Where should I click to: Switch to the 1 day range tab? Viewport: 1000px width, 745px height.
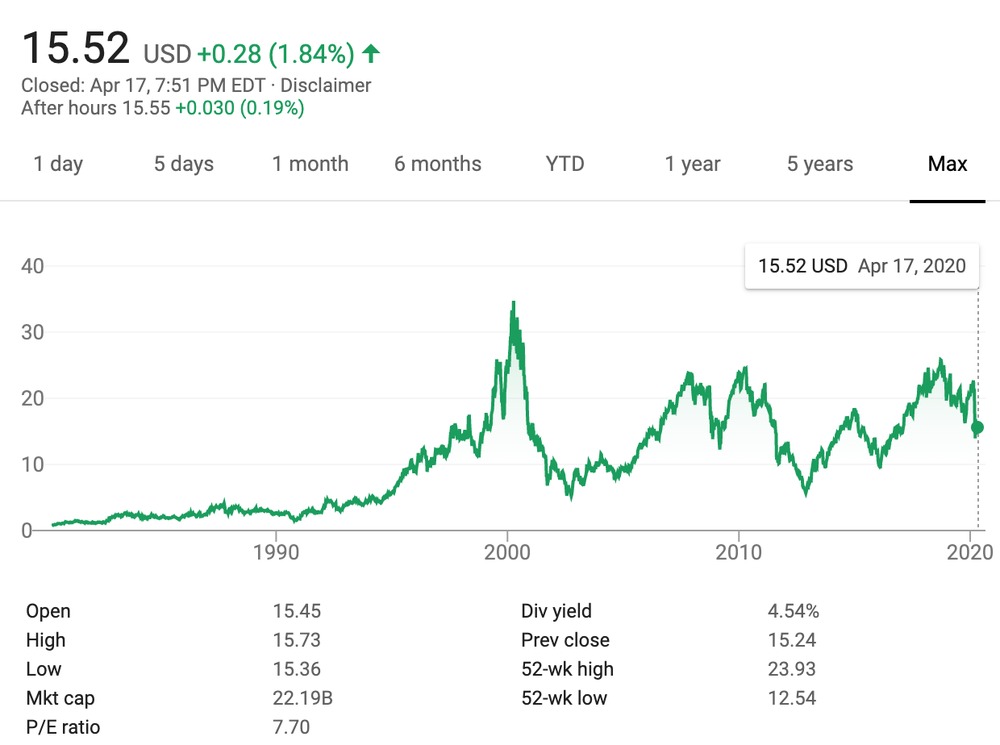point(58,164)
